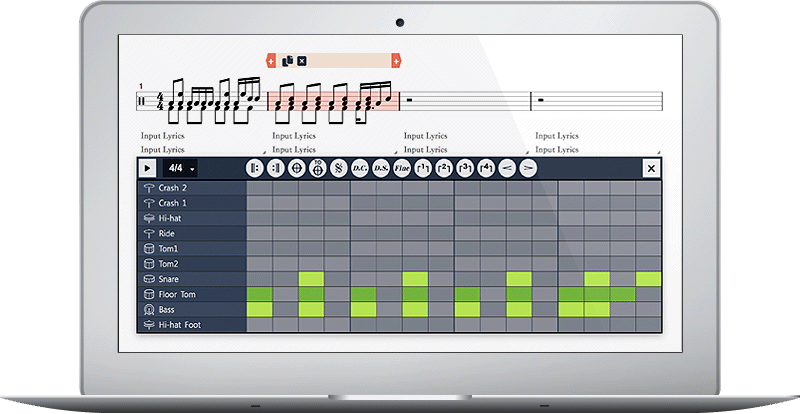
Task: Toggle the first Bass drum step
Action: (x=259, y=310)
